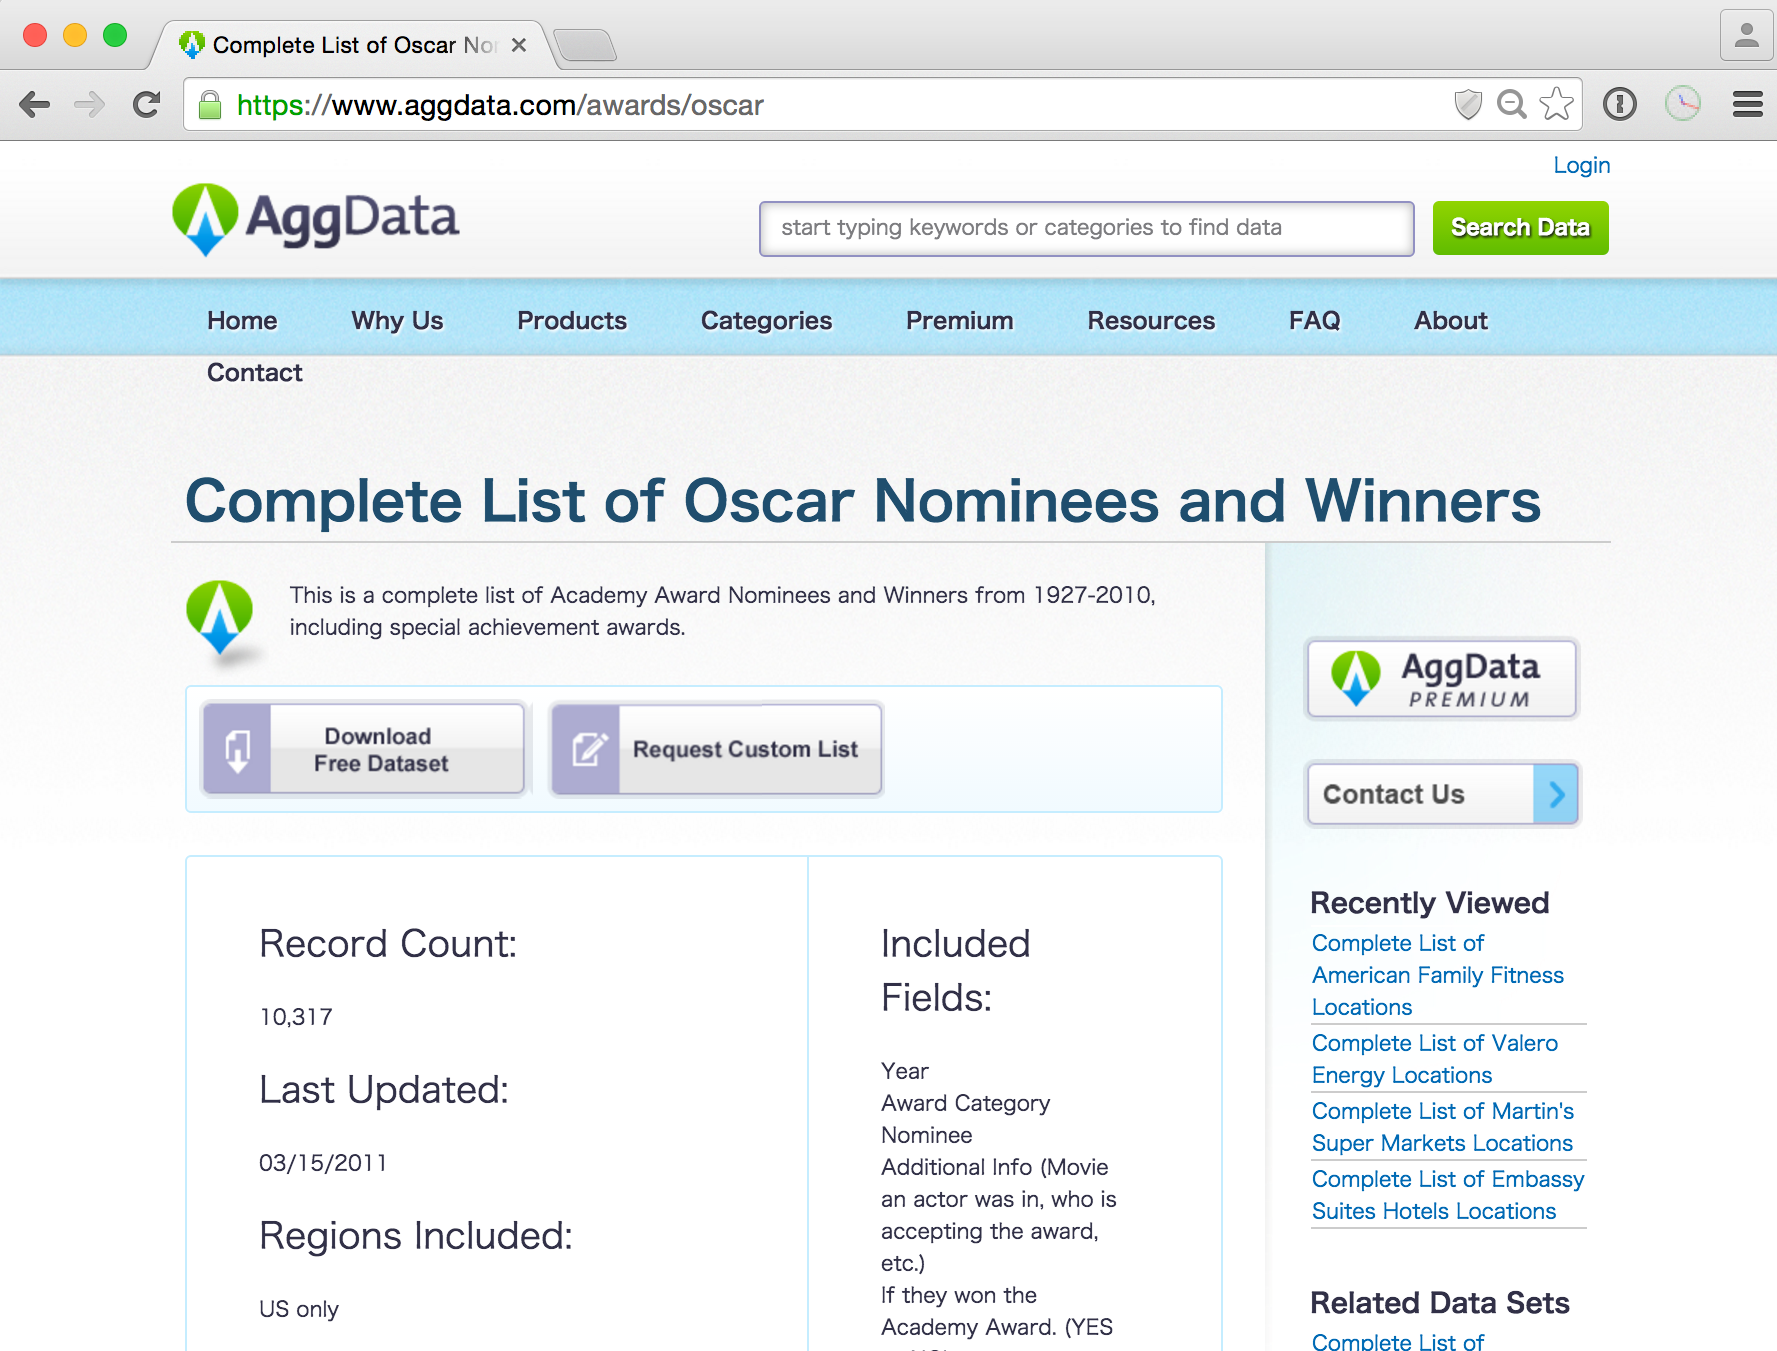1777x1351 pixels.
Task: Open Valero Energy Locations link
Action: (1435, 1059)
